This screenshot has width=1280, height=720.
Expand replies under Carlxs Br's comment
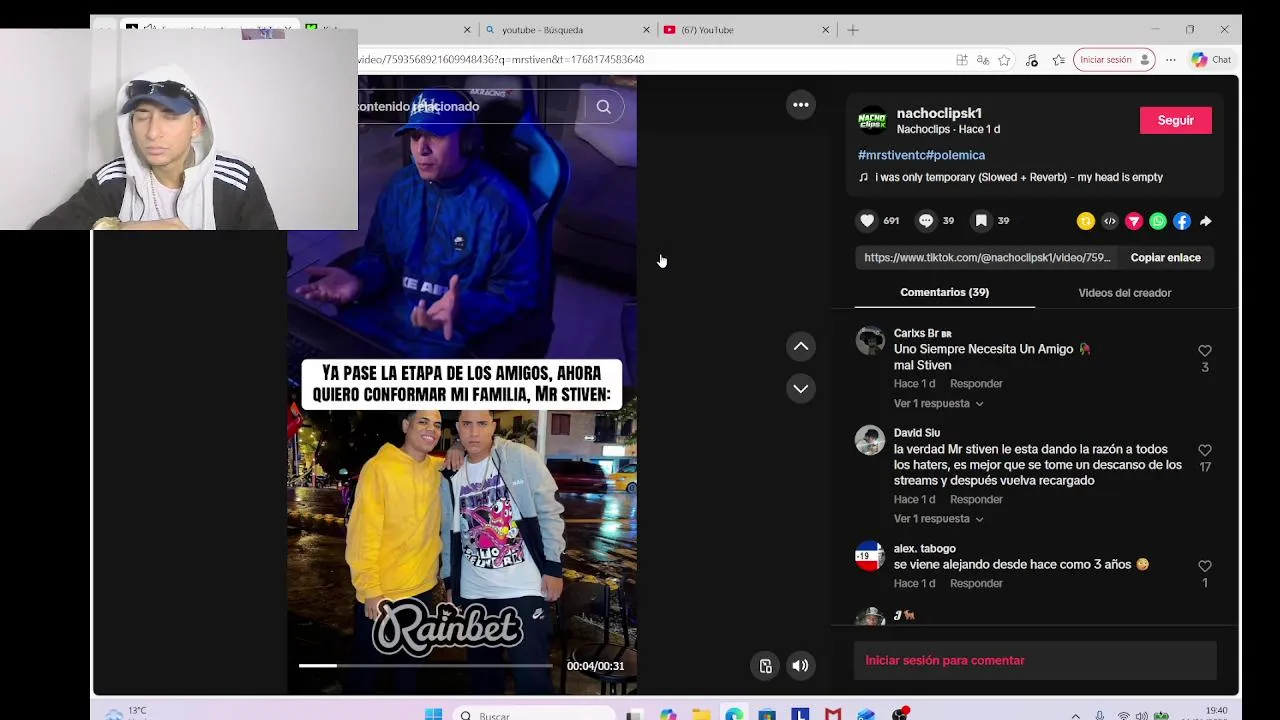click(938, 403)
